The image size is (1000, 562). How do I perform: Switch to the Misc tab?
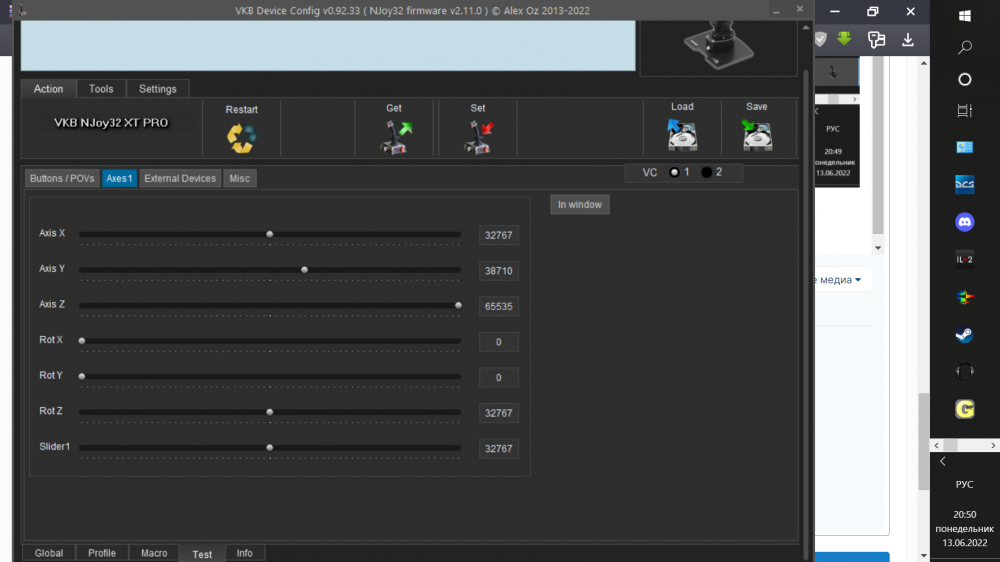(240, 179)
